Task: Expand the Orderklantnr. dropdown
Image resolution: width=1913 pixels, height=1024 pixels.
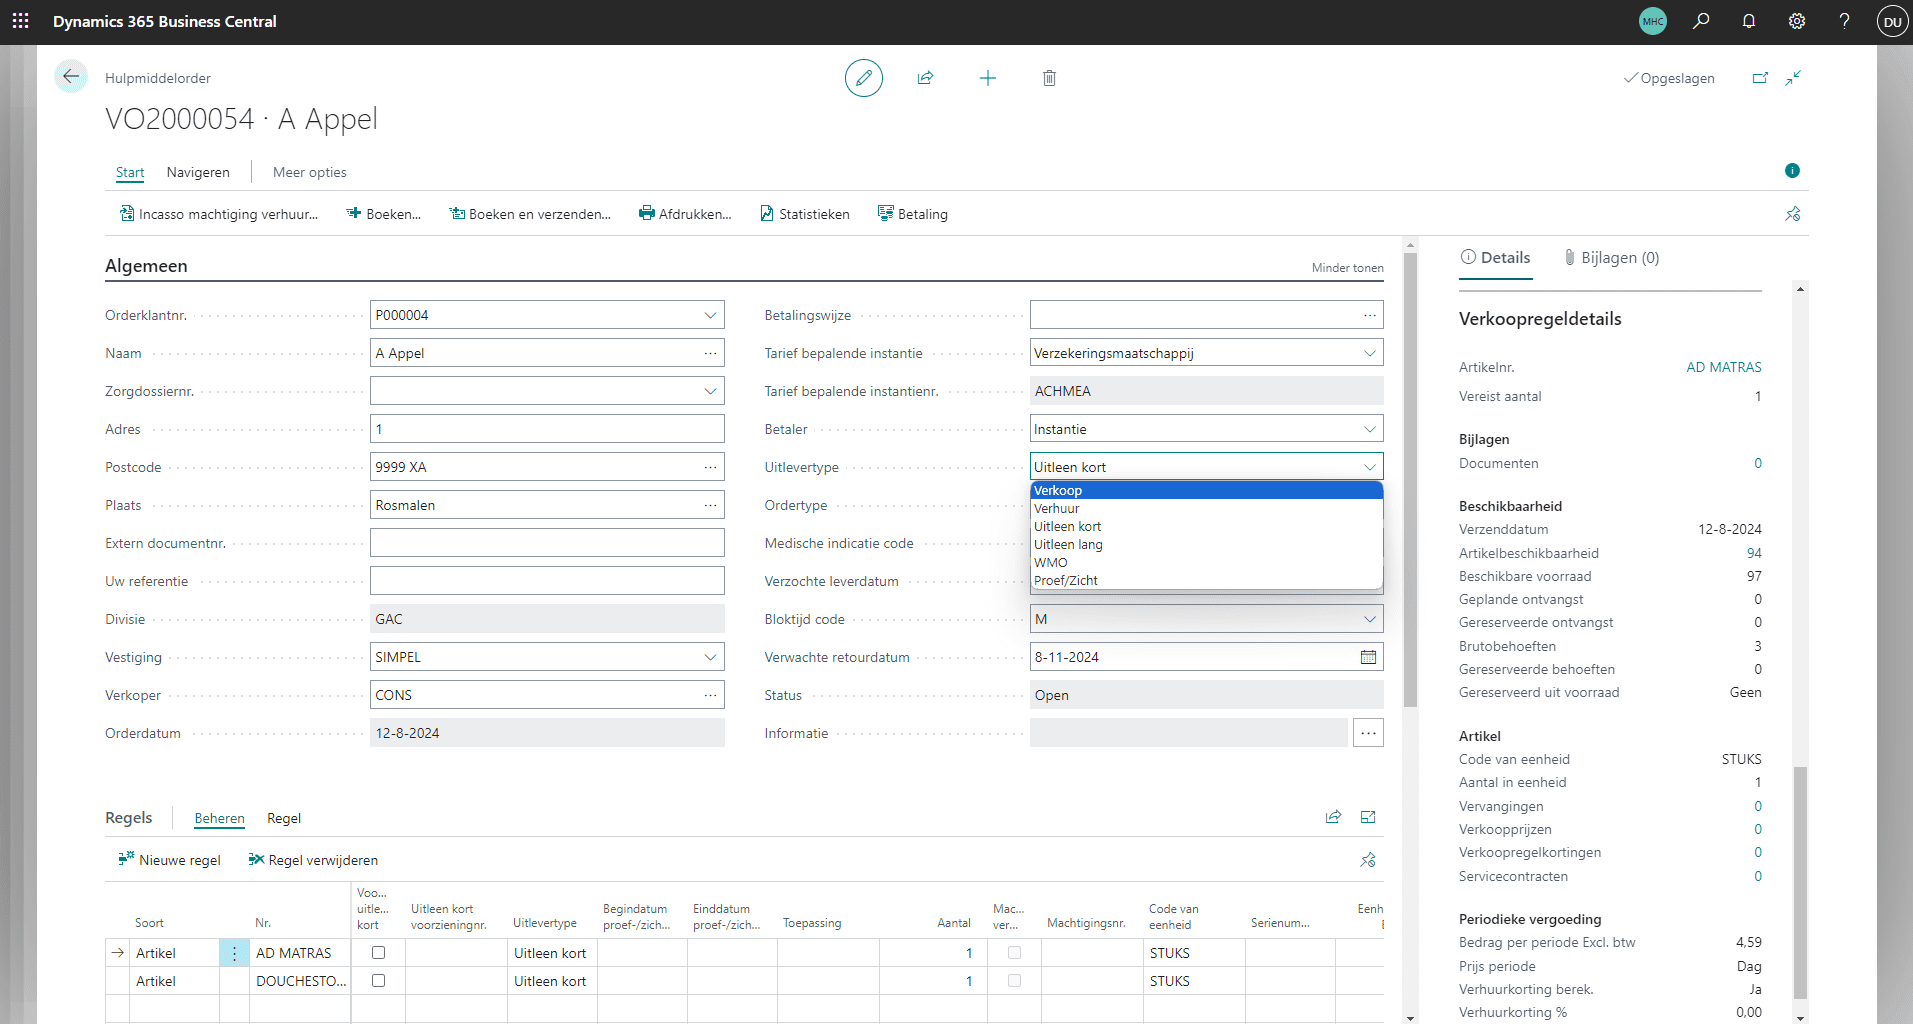Action: (710, 315)
